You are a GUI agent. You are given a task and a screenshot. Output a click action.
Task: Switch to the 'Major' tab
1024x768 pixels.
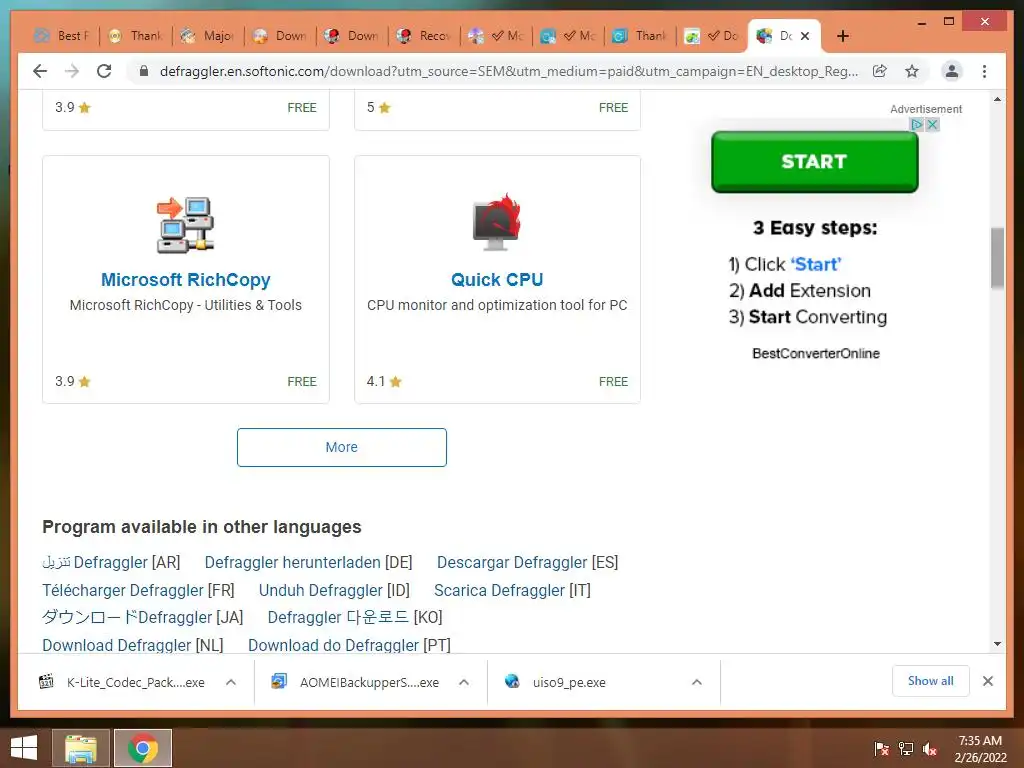click(x=208, y=36)
